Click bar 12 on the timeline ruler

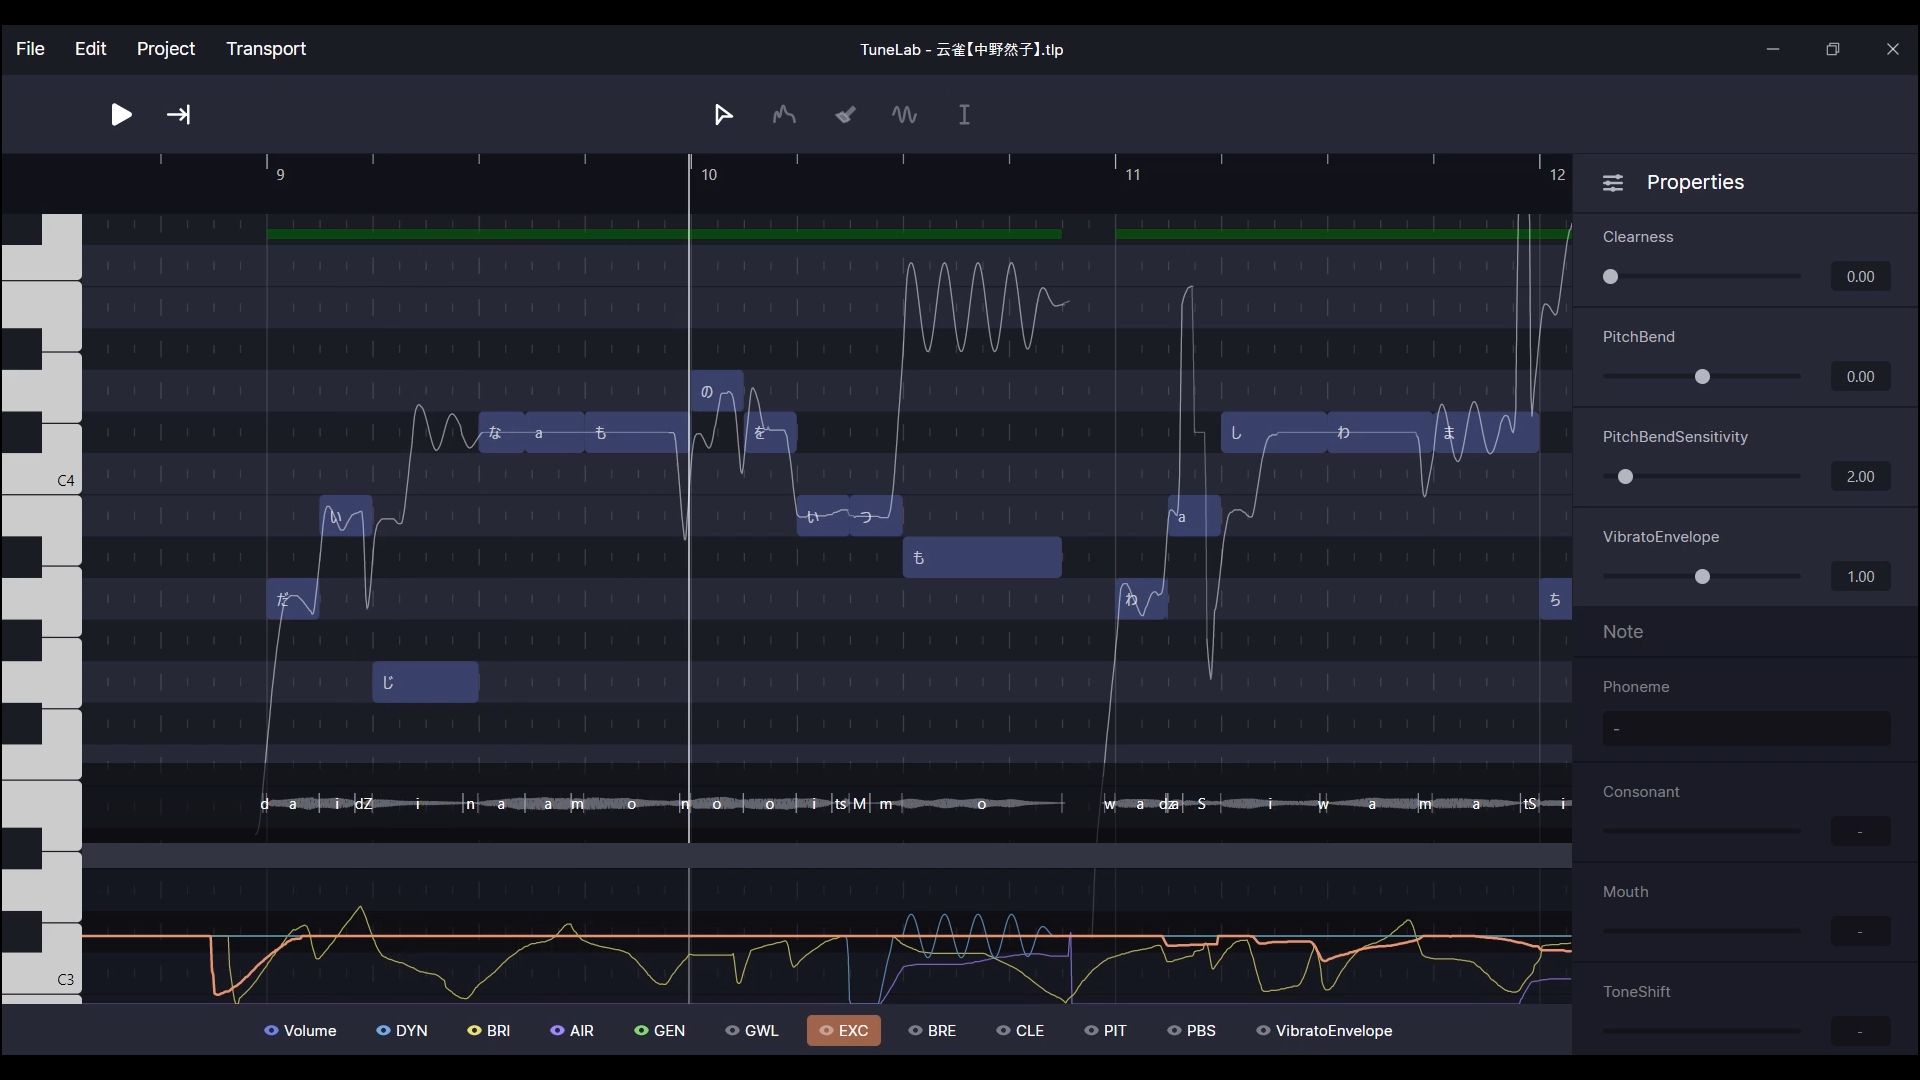(x=1557, y=175)
